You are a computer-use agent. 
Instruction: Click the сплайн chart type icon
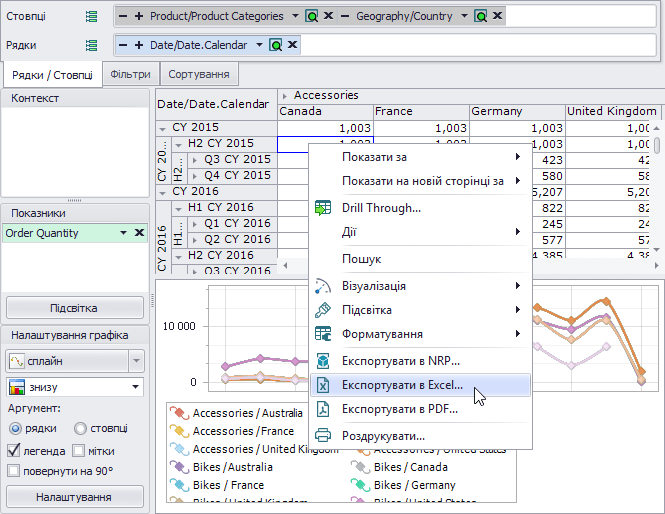(x=17, y=361)
